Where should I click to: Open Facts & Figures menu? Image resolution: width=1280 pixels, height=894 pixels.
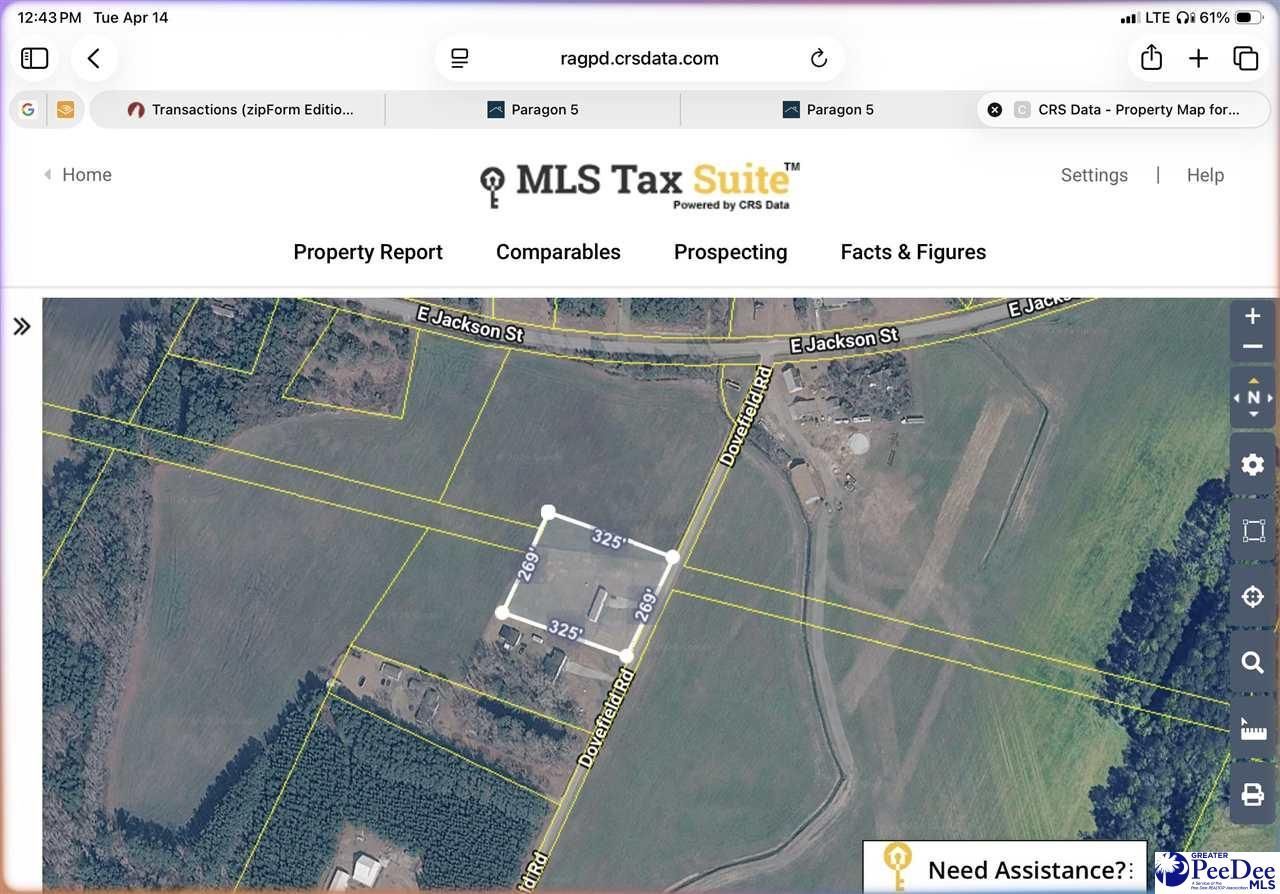click(913, 252)
